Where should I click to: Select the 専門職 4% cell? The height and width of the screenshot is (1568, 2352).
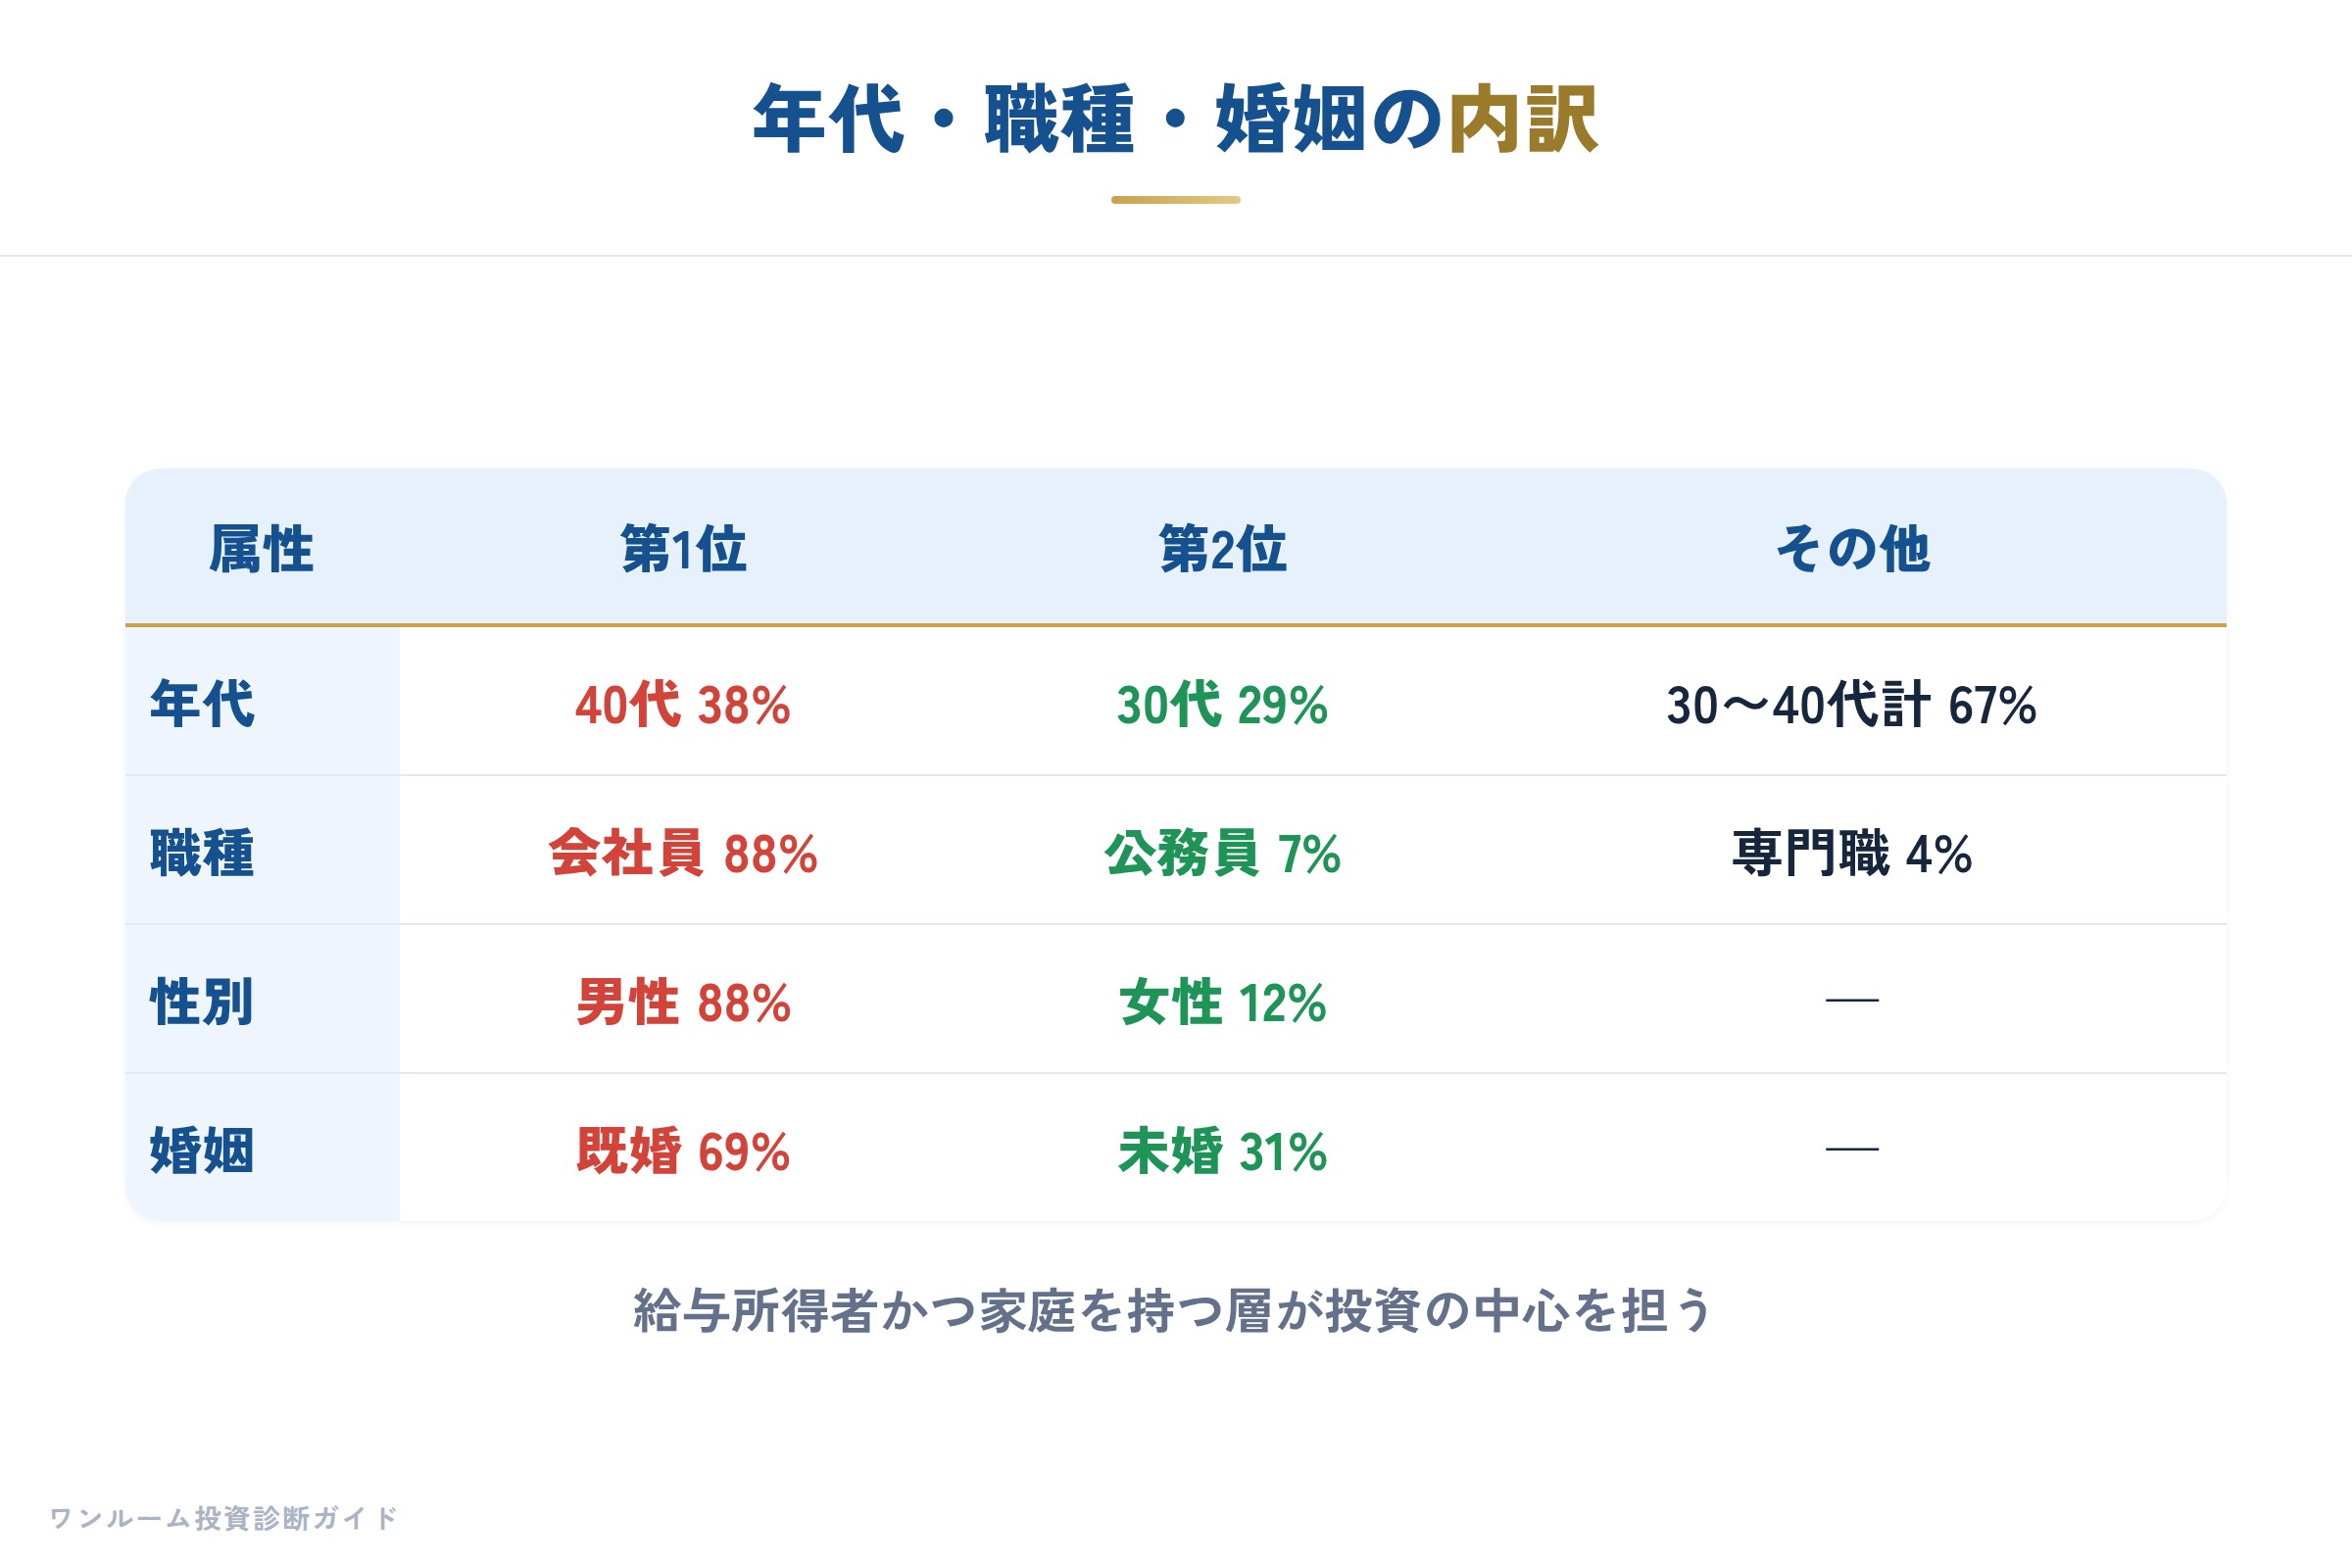(1851, 853)
